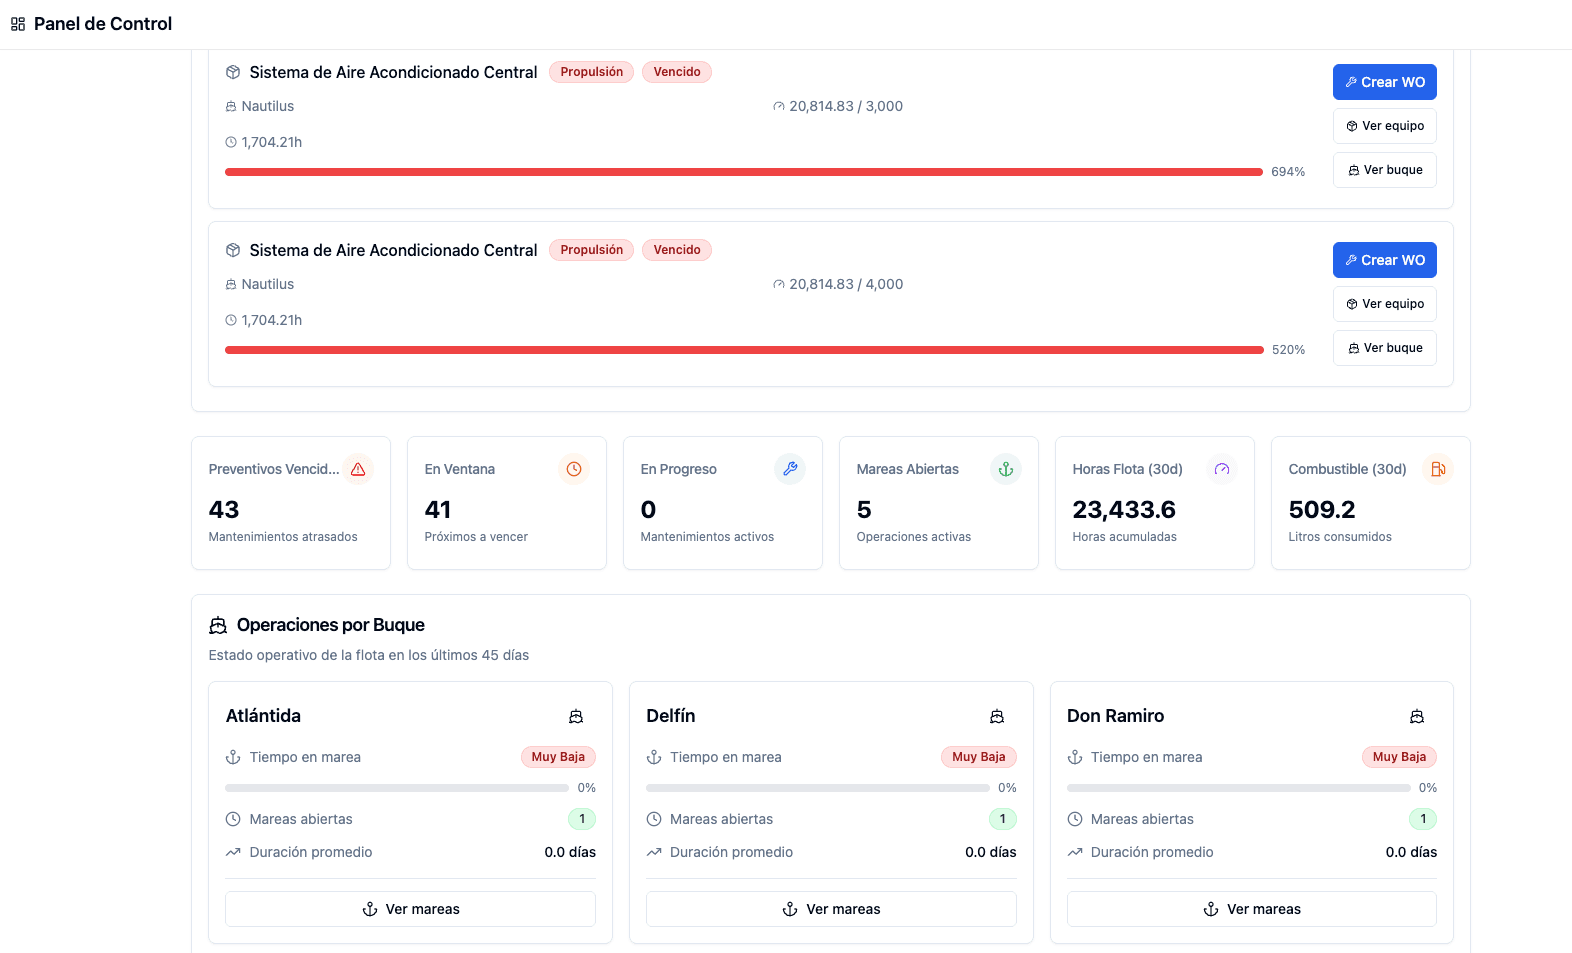Click the Panel de Control grid icon

pos(18,24)
